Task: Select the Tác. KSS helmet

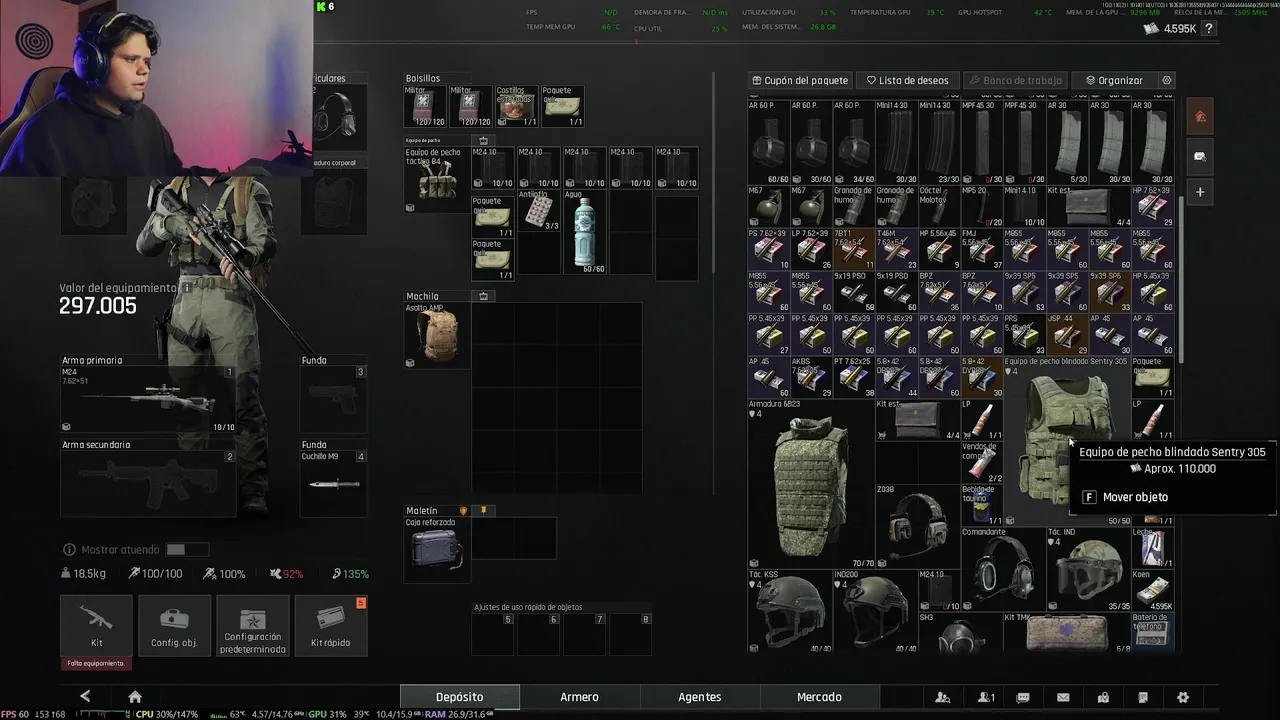Action: click(790, 611)
